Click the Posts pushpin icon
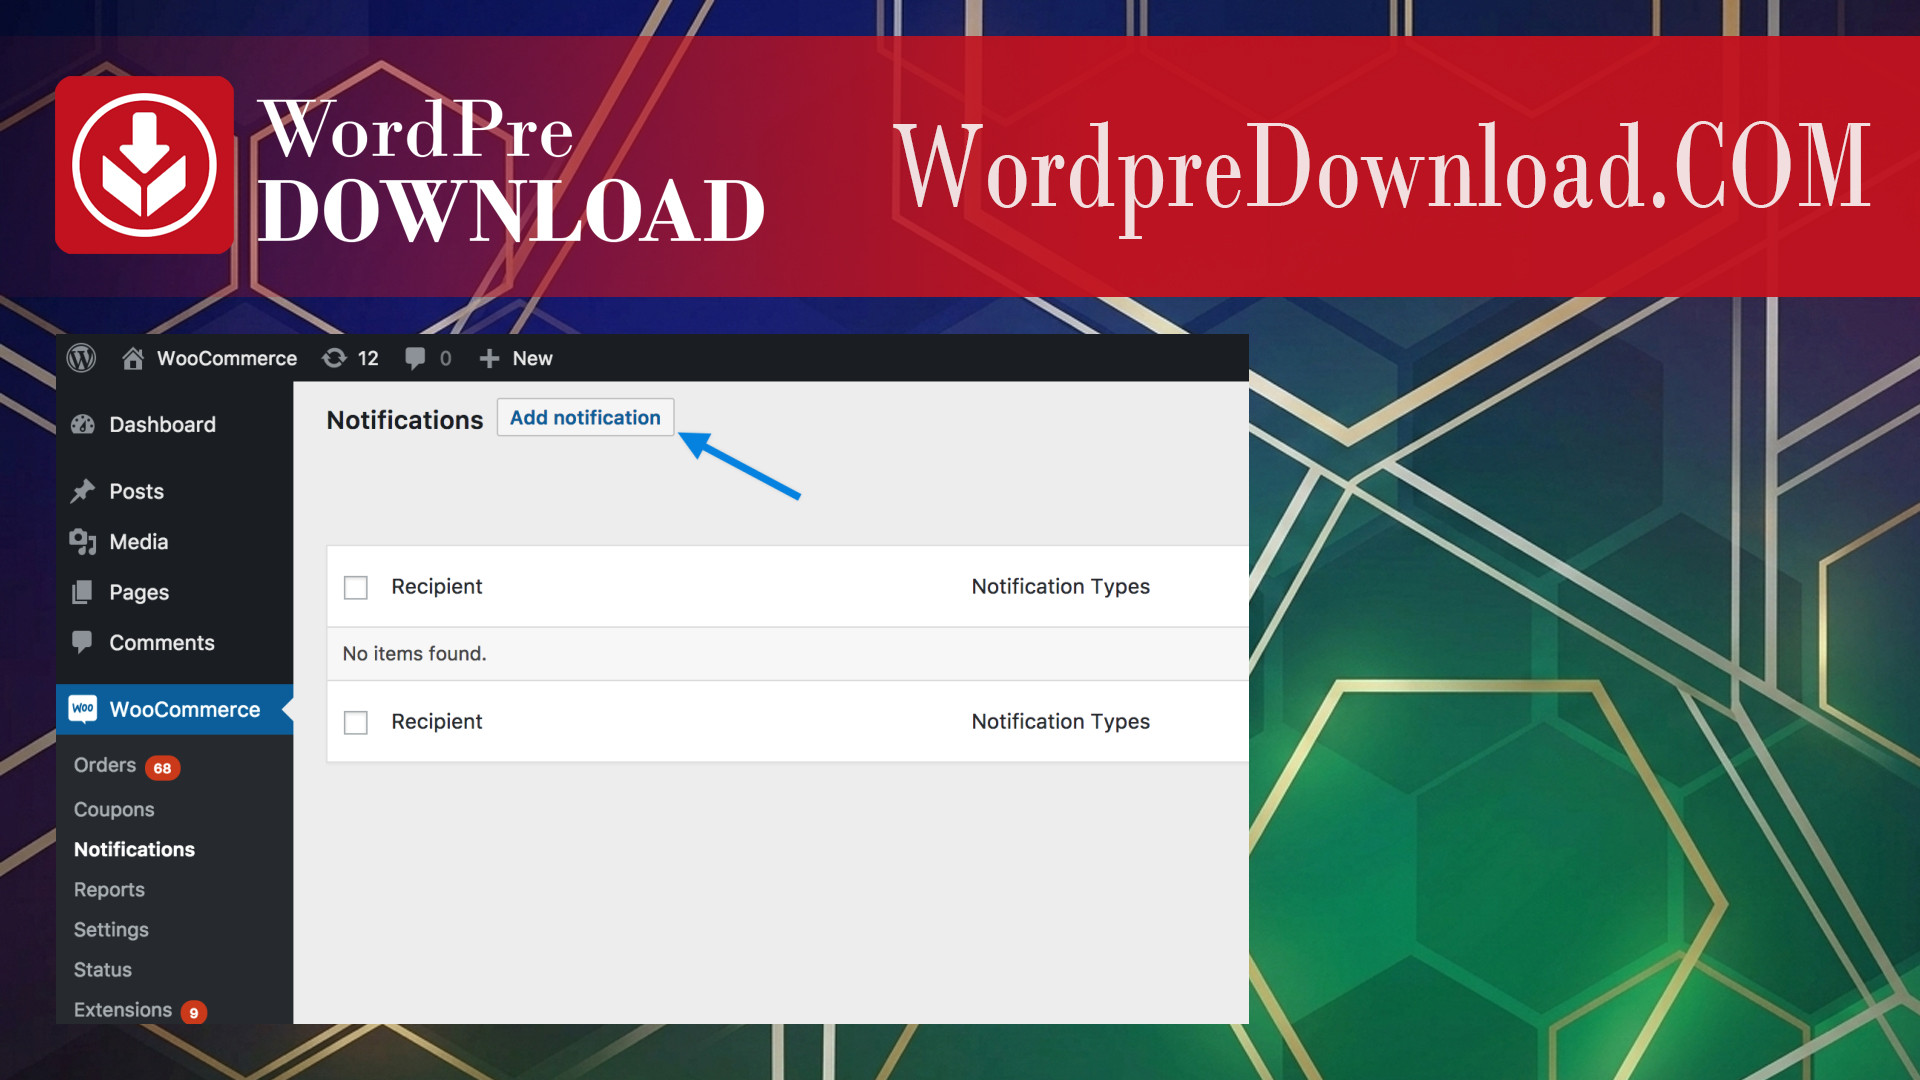Screen dimensions: 1920x1080 [x=83, y=491]
